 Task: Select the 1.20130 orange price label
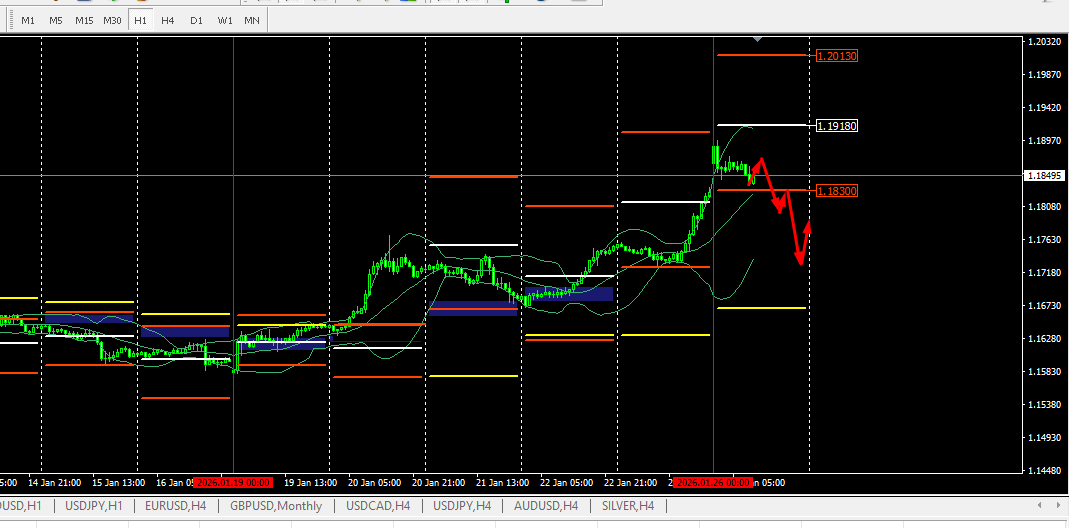[x=837, y=55]
